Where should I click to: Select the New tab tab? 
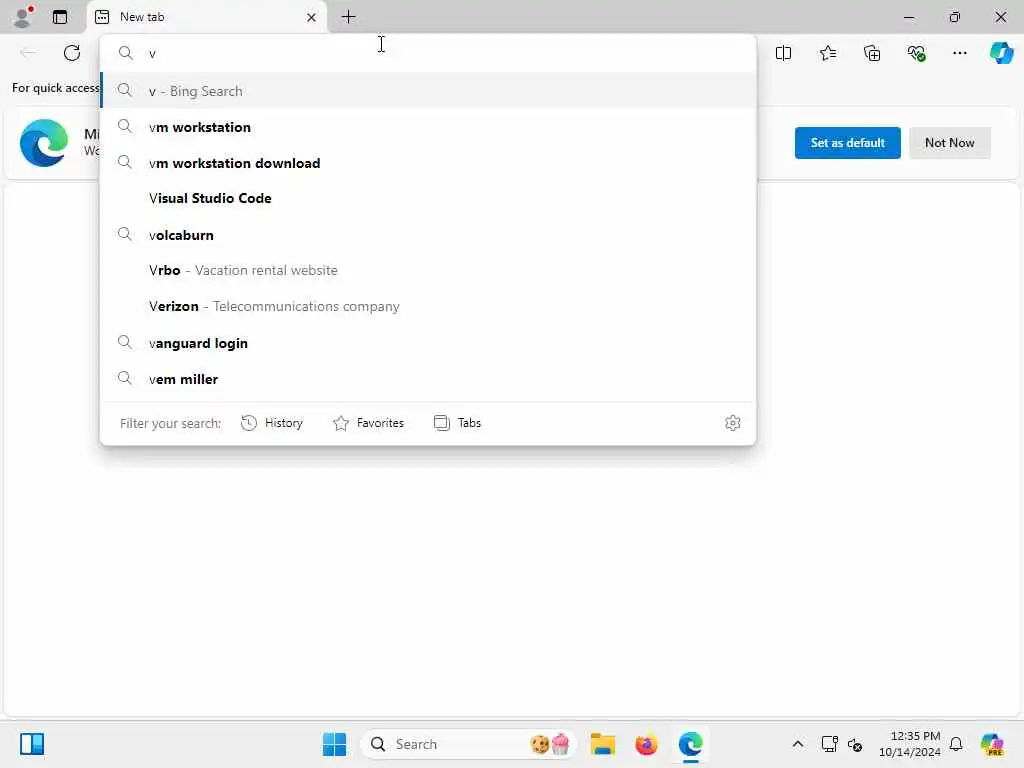coord(206,17)
